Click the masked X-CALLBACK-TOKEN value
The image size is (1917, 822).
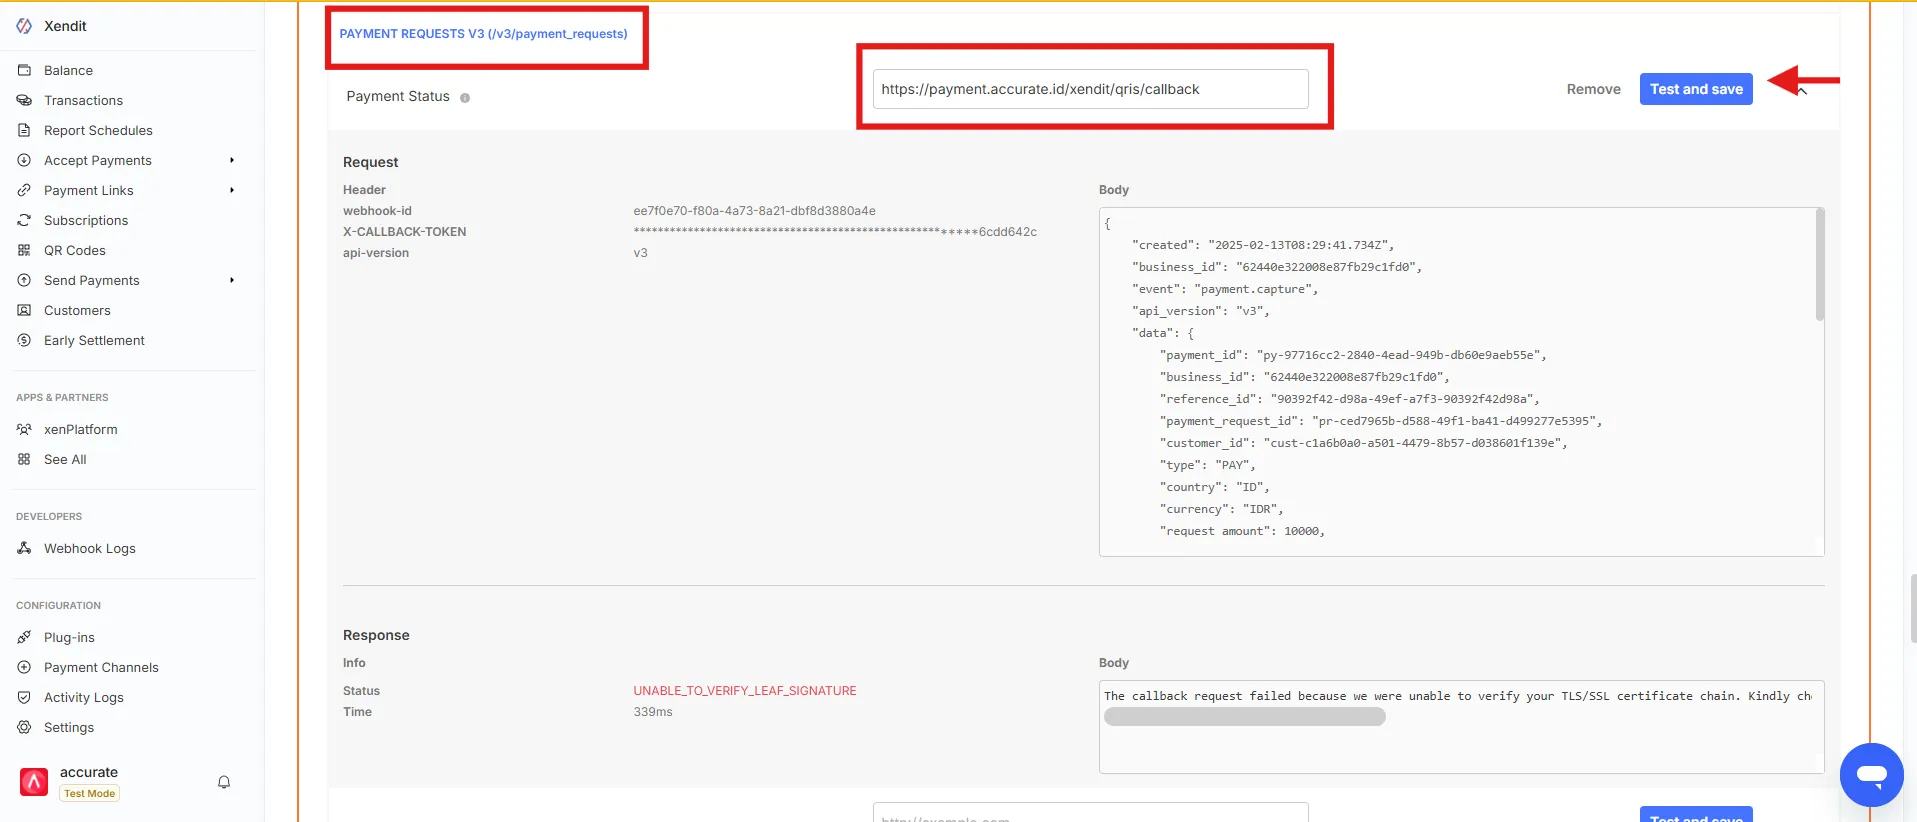[835, 232]
